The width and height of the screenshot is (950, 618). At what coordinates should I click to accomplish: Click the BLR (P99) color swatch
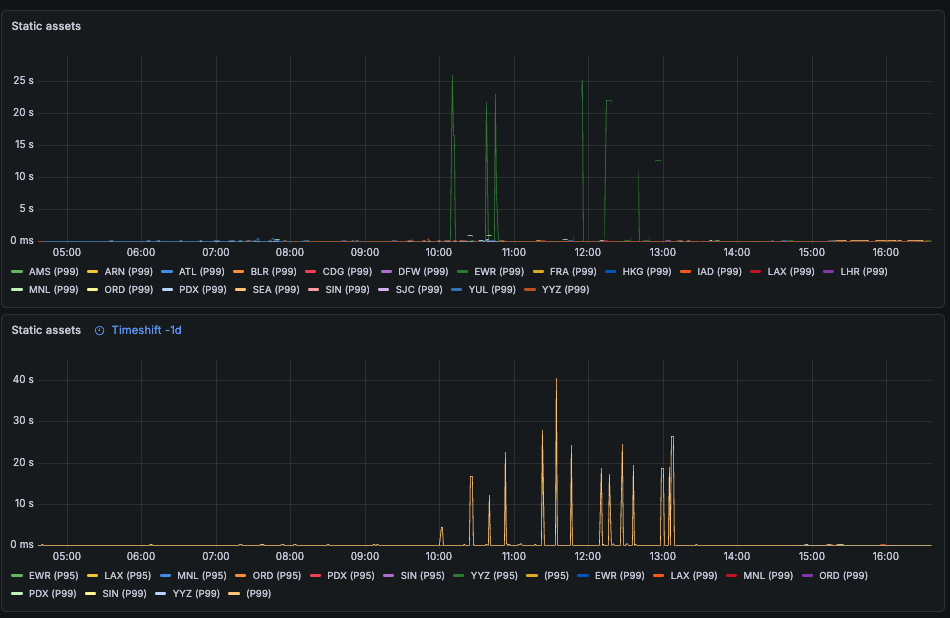point(239,271)
